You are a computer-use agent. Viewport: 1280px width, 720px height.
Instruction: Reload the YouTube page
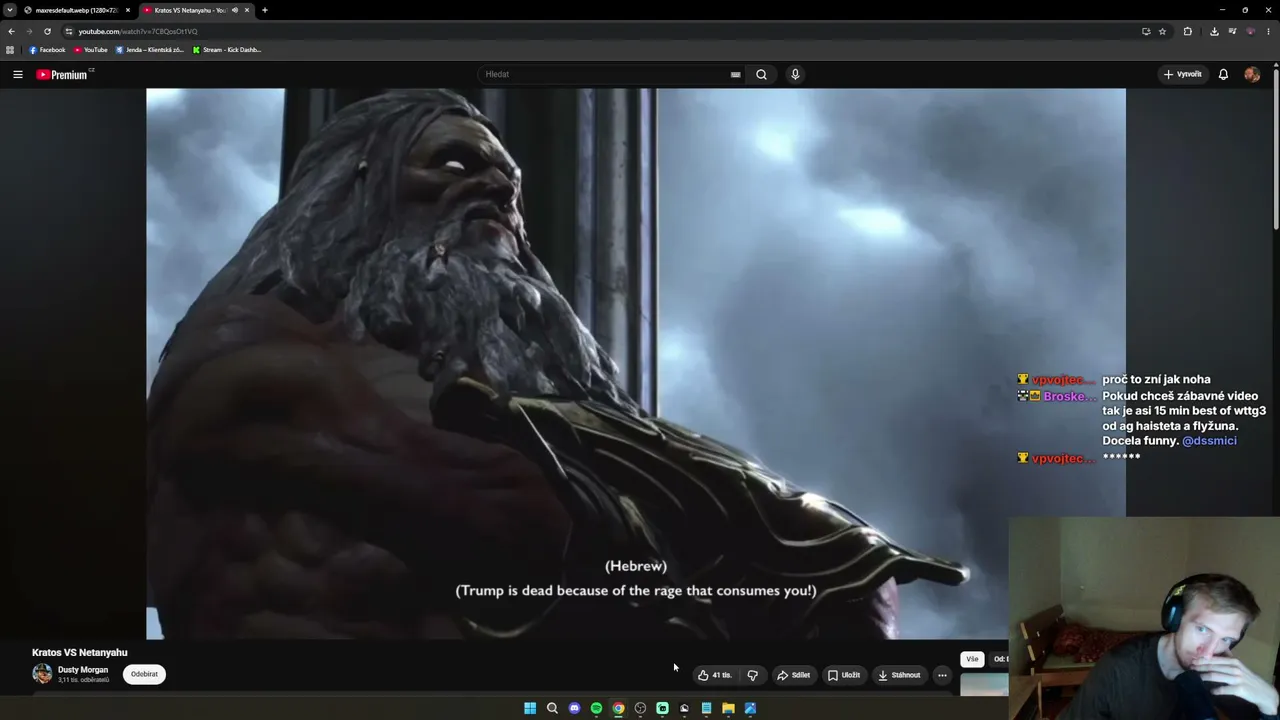tap(47, 31)
